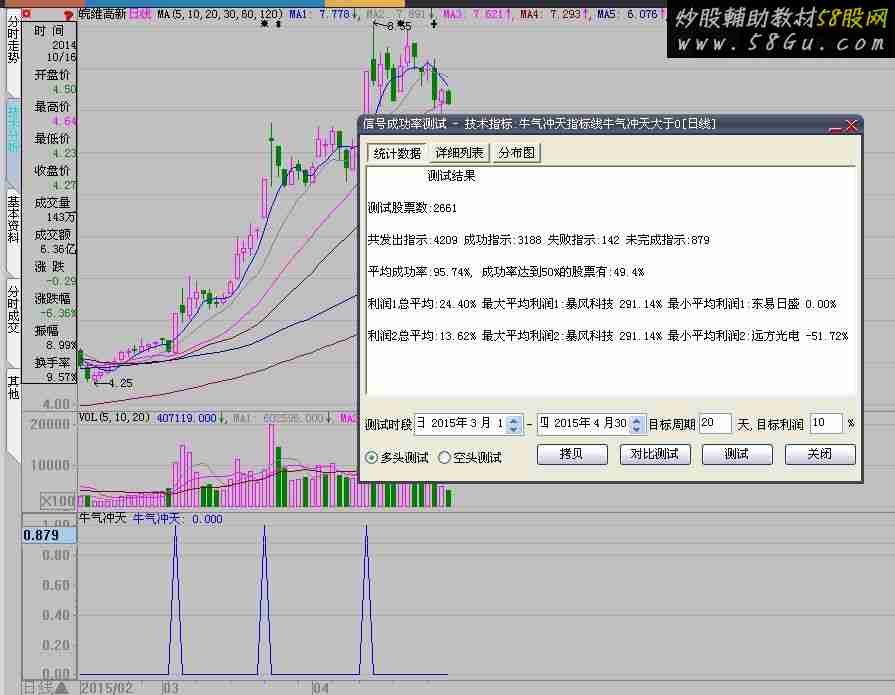The width and height of the screenshot is (895, 695).
Task: Click the 共发出指示:4209 text
Action: (x=413, y=240)
